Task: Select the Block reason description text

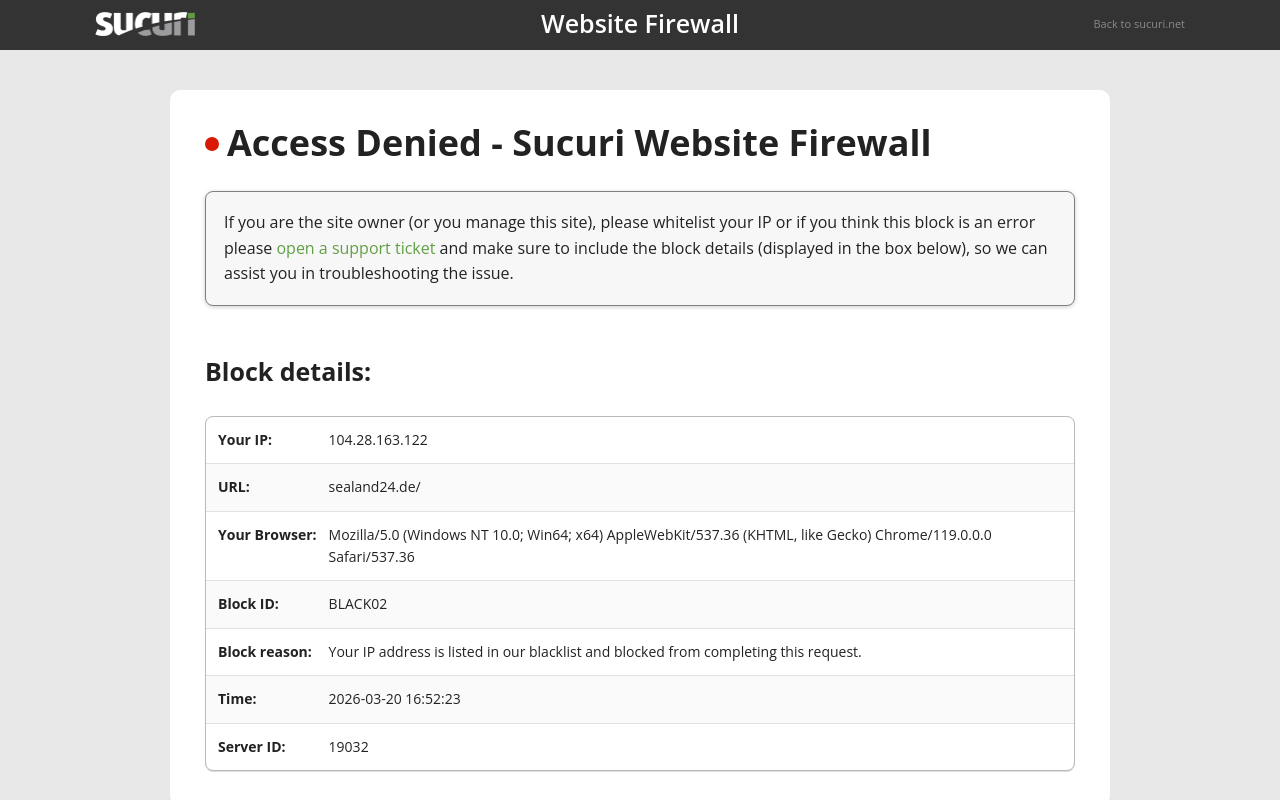Action: [x=594, y=651]
